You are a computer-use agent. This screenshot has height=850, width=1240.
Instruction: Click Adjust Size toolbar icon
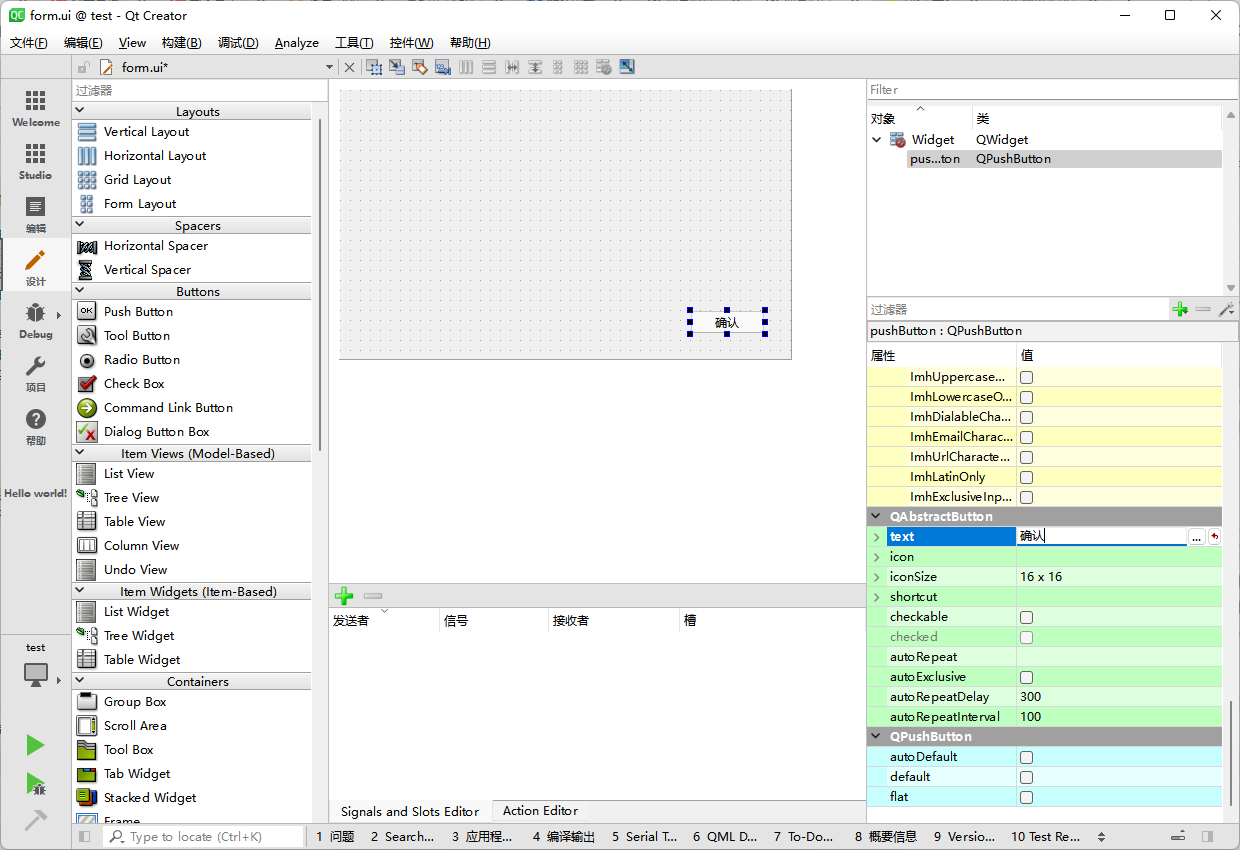coord(627,67)
